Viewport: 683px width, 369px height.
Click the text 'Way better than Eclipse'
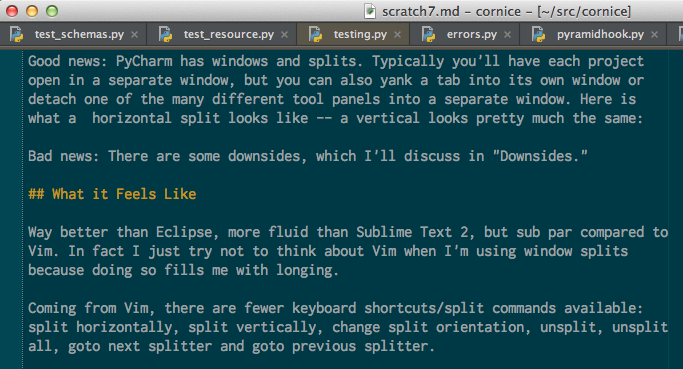[120, 232]
